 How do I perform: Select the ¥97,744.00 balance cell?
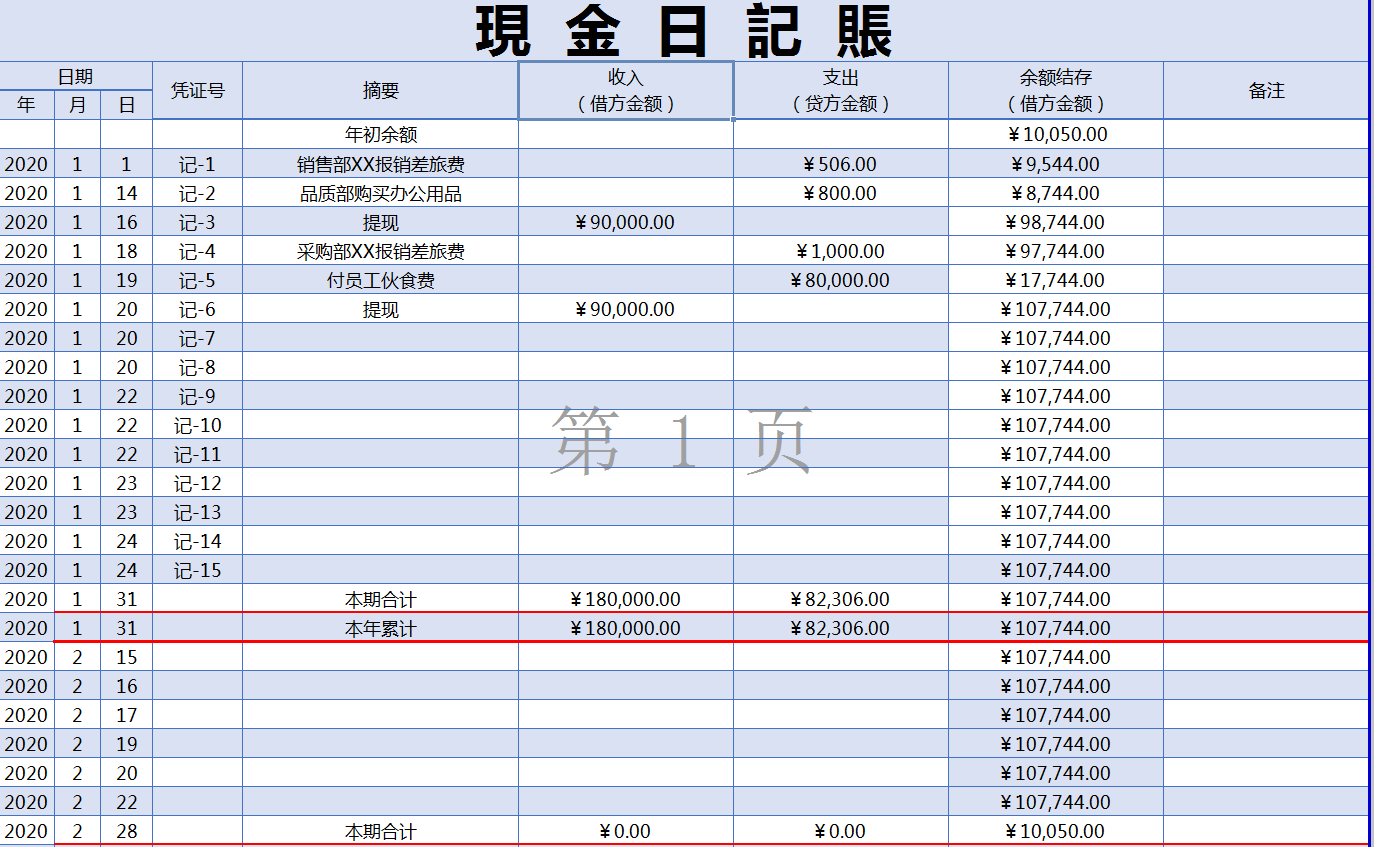1056,251
